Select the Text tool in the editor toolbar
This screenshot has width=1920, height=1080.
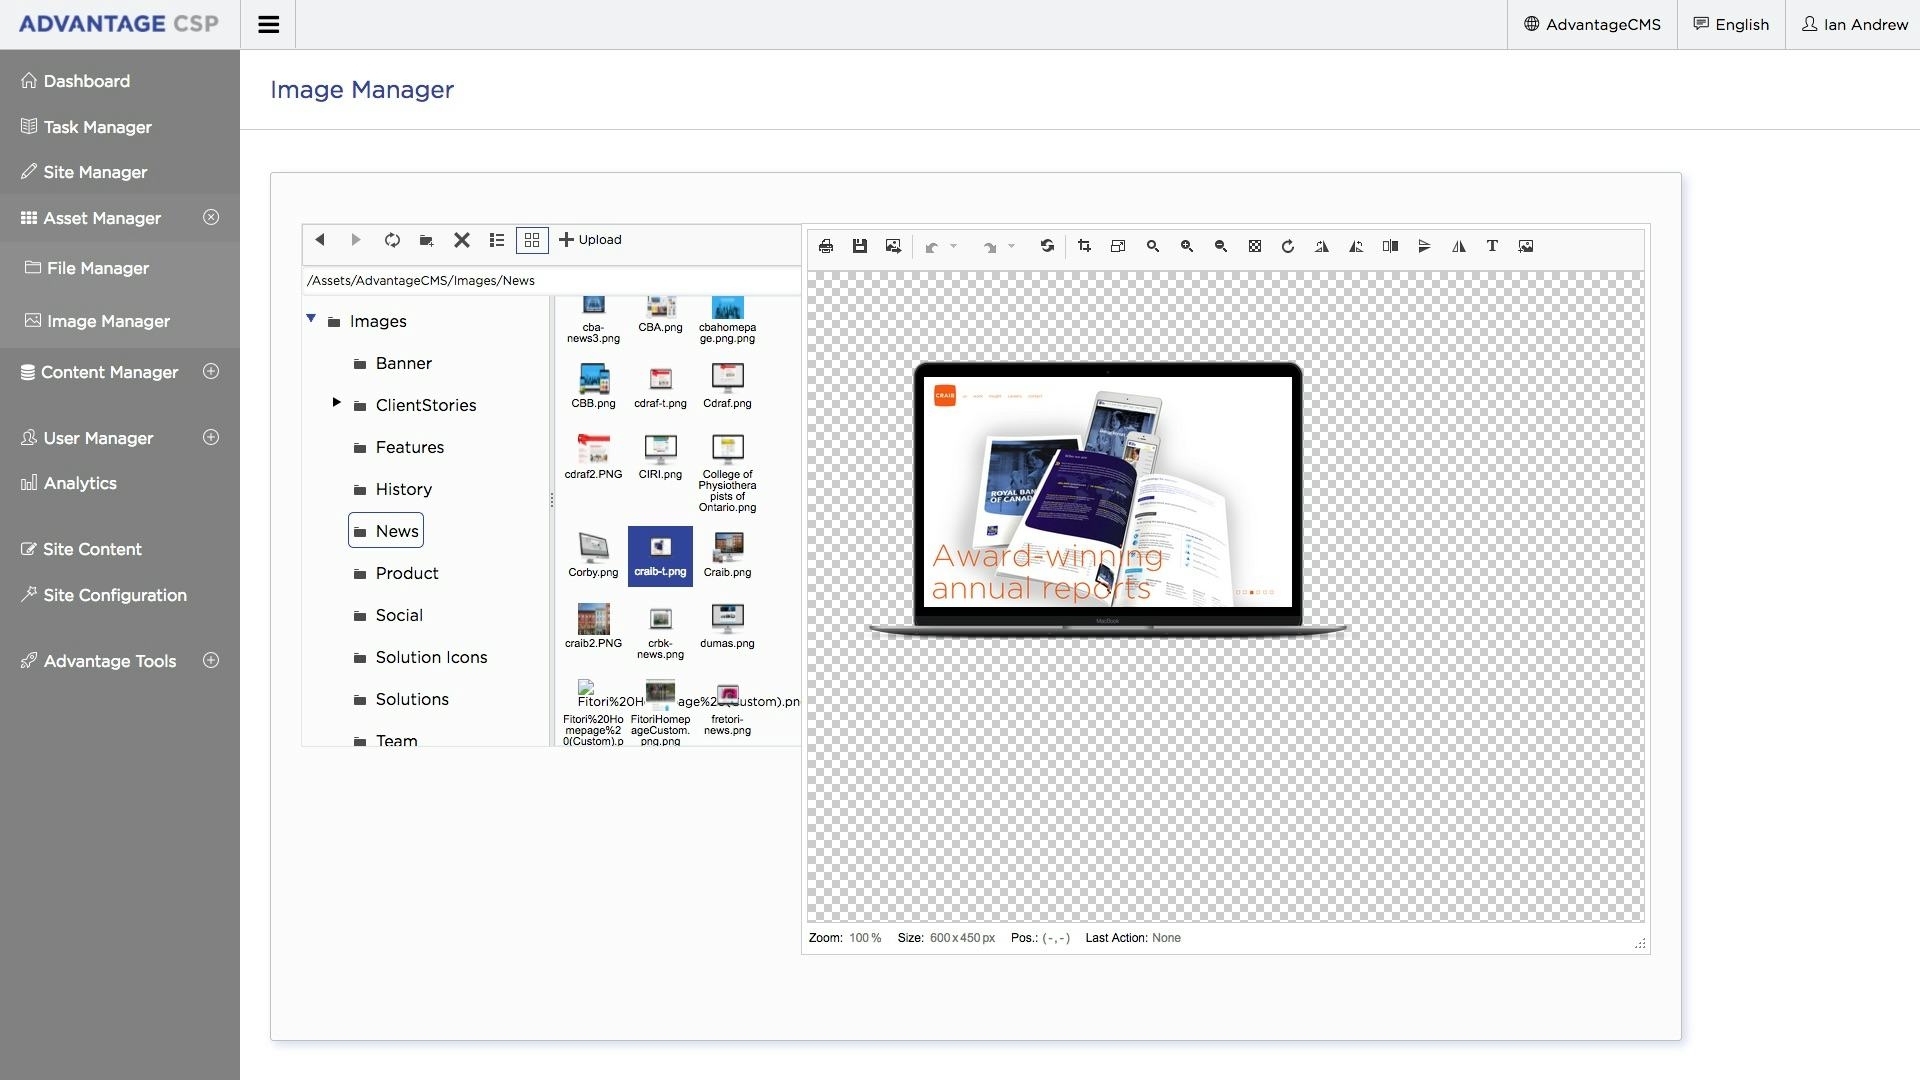tap(1492, 246)
